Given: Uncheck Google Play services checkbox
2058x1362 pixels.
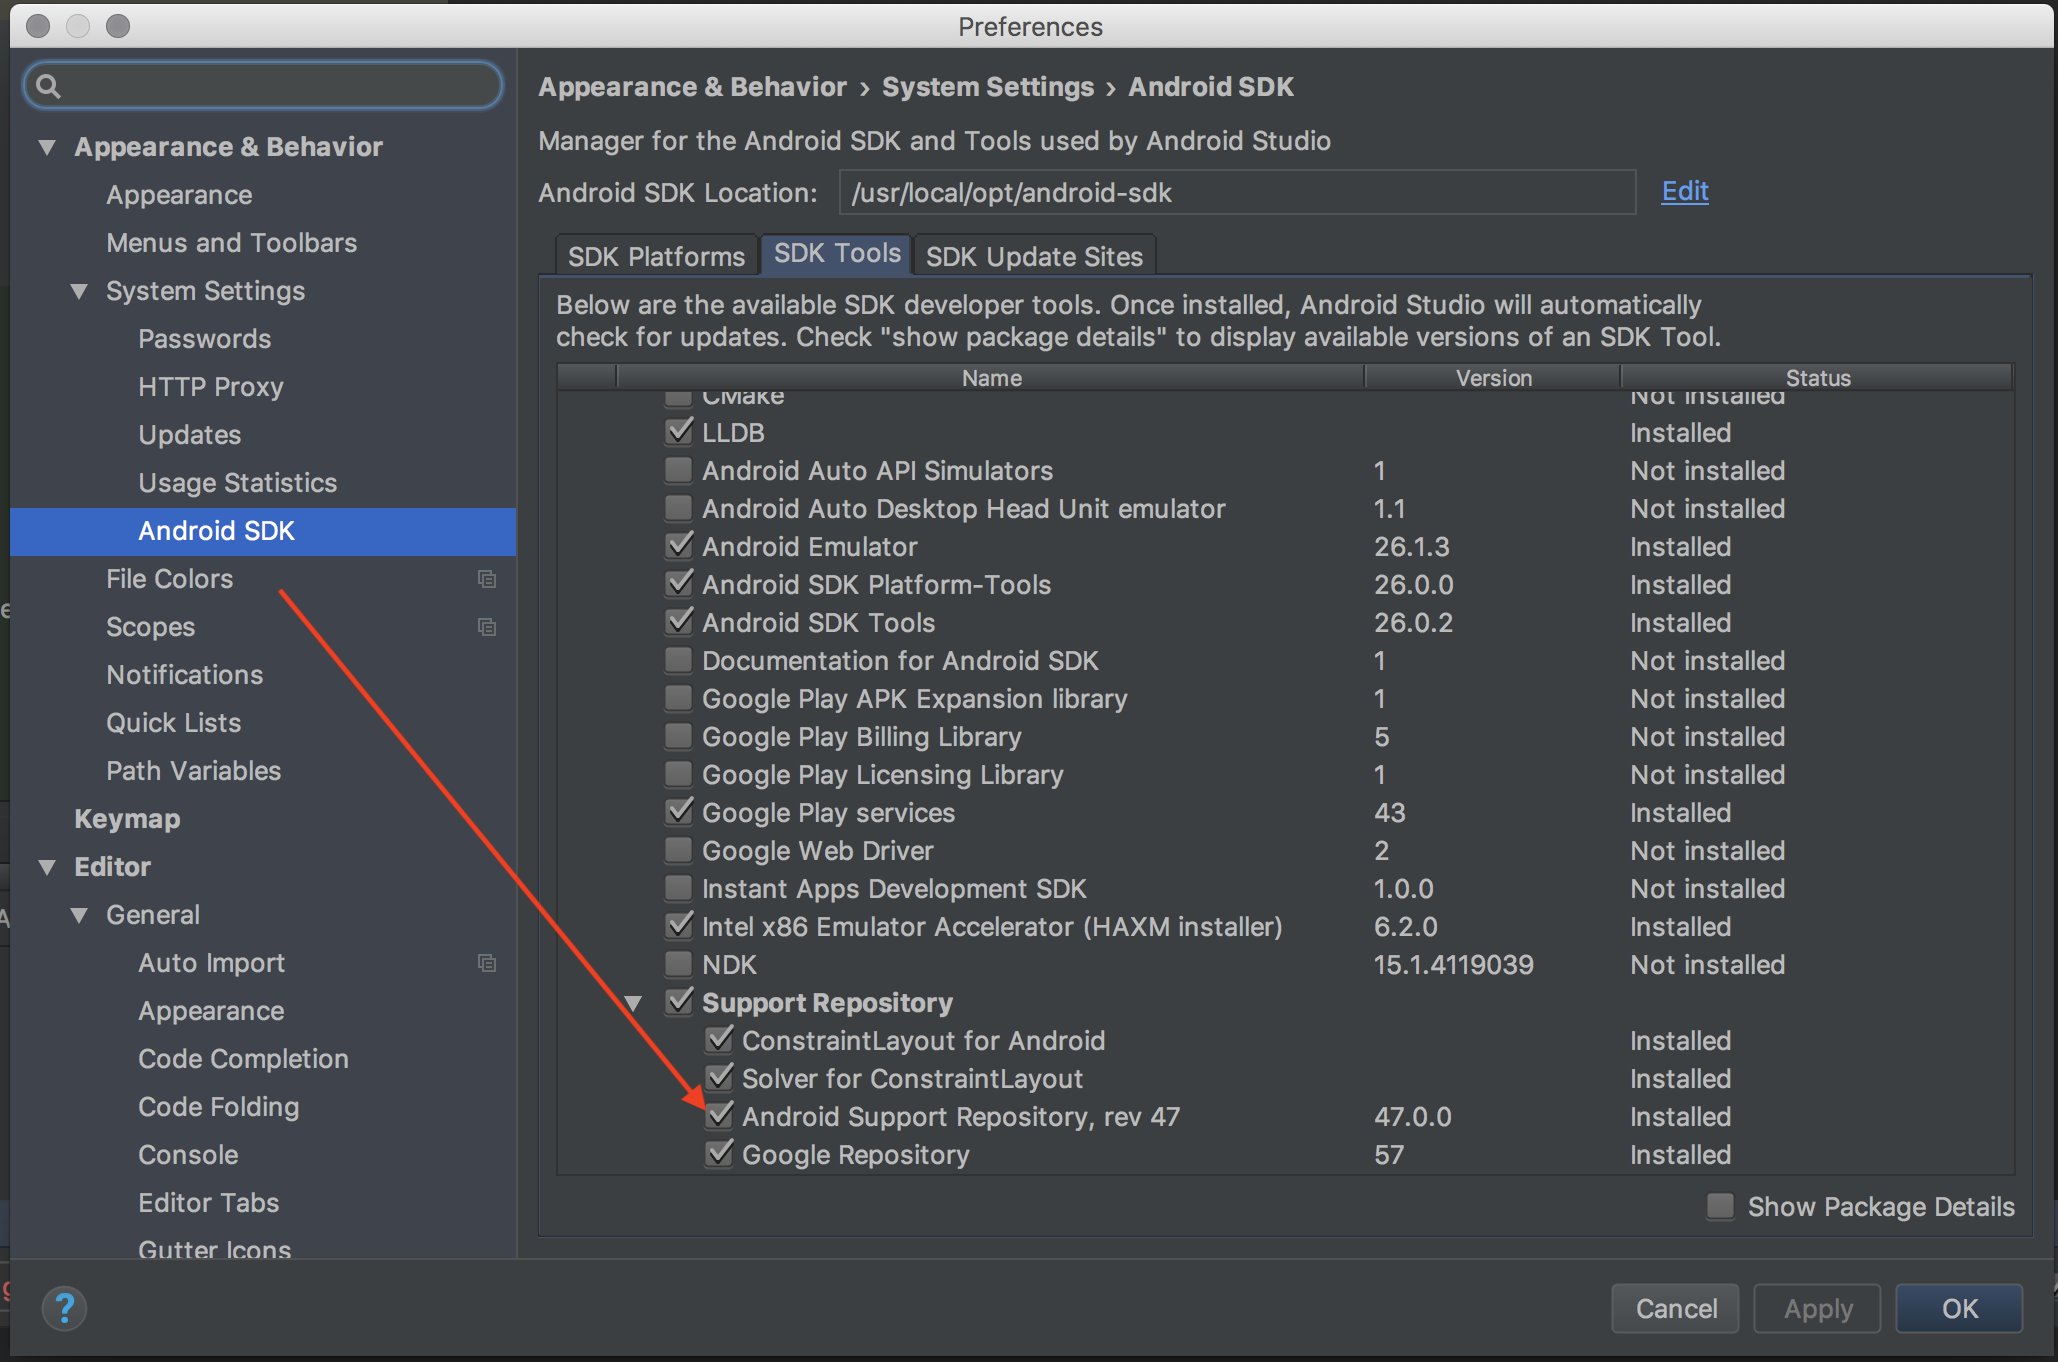Looking at the screenshot, I should (679, 812).
